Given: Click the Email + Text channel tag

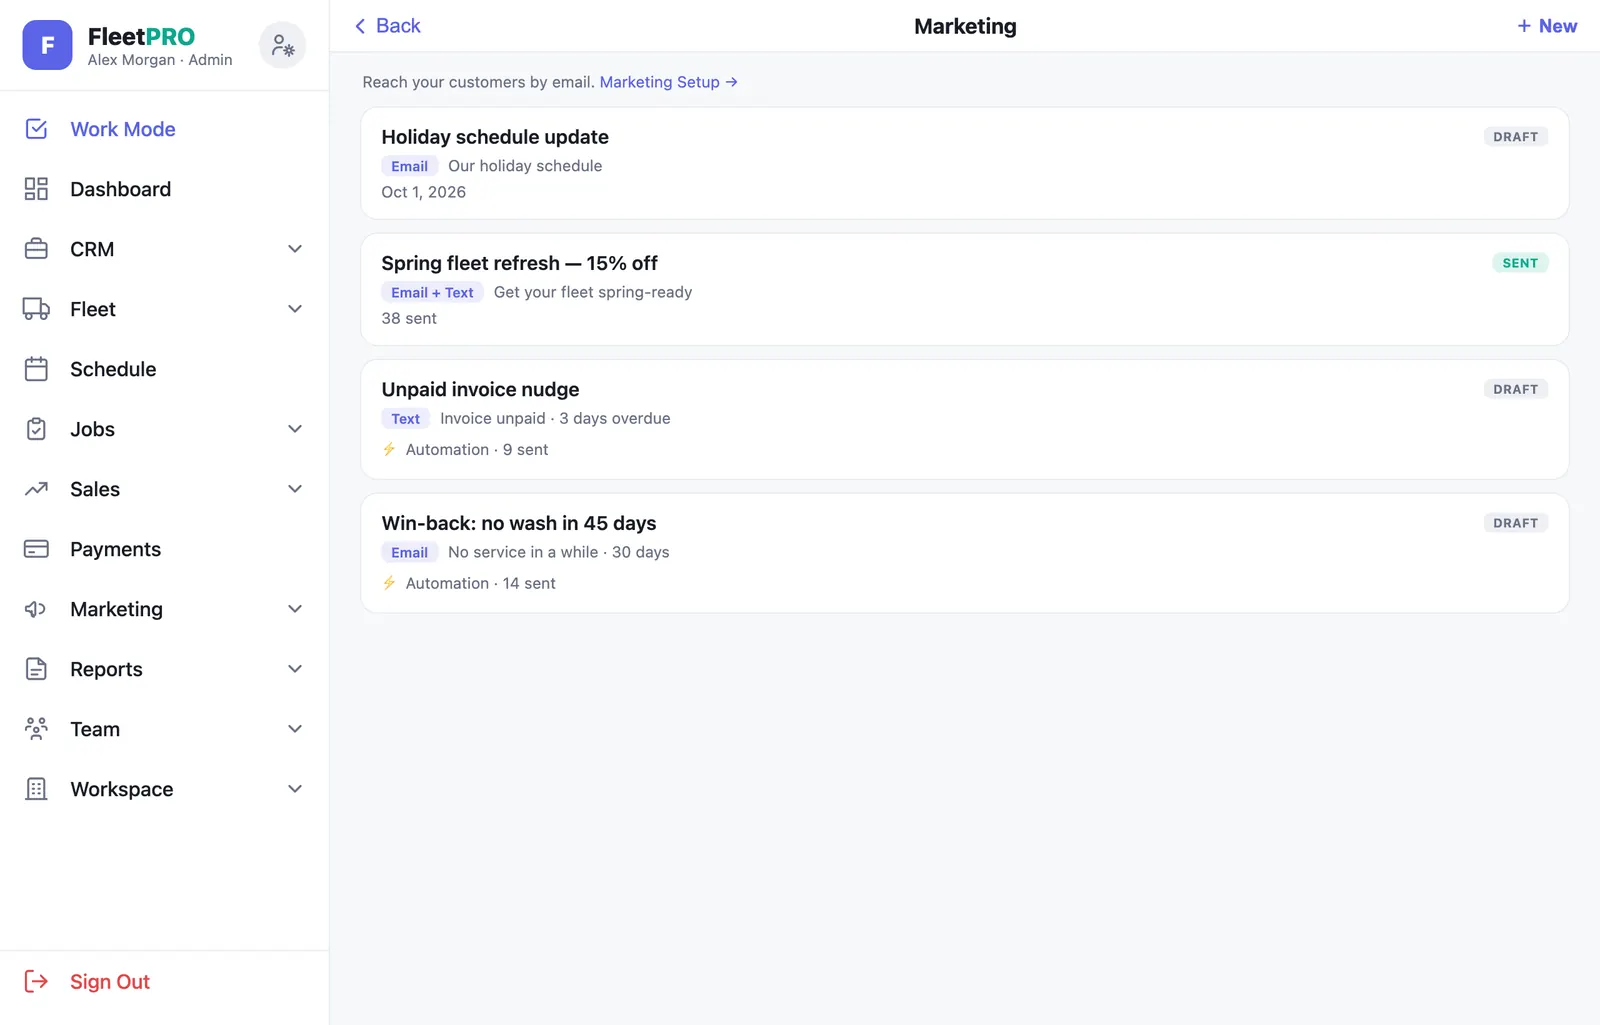Looking at the screenshot, I should [x=432, y=292].
